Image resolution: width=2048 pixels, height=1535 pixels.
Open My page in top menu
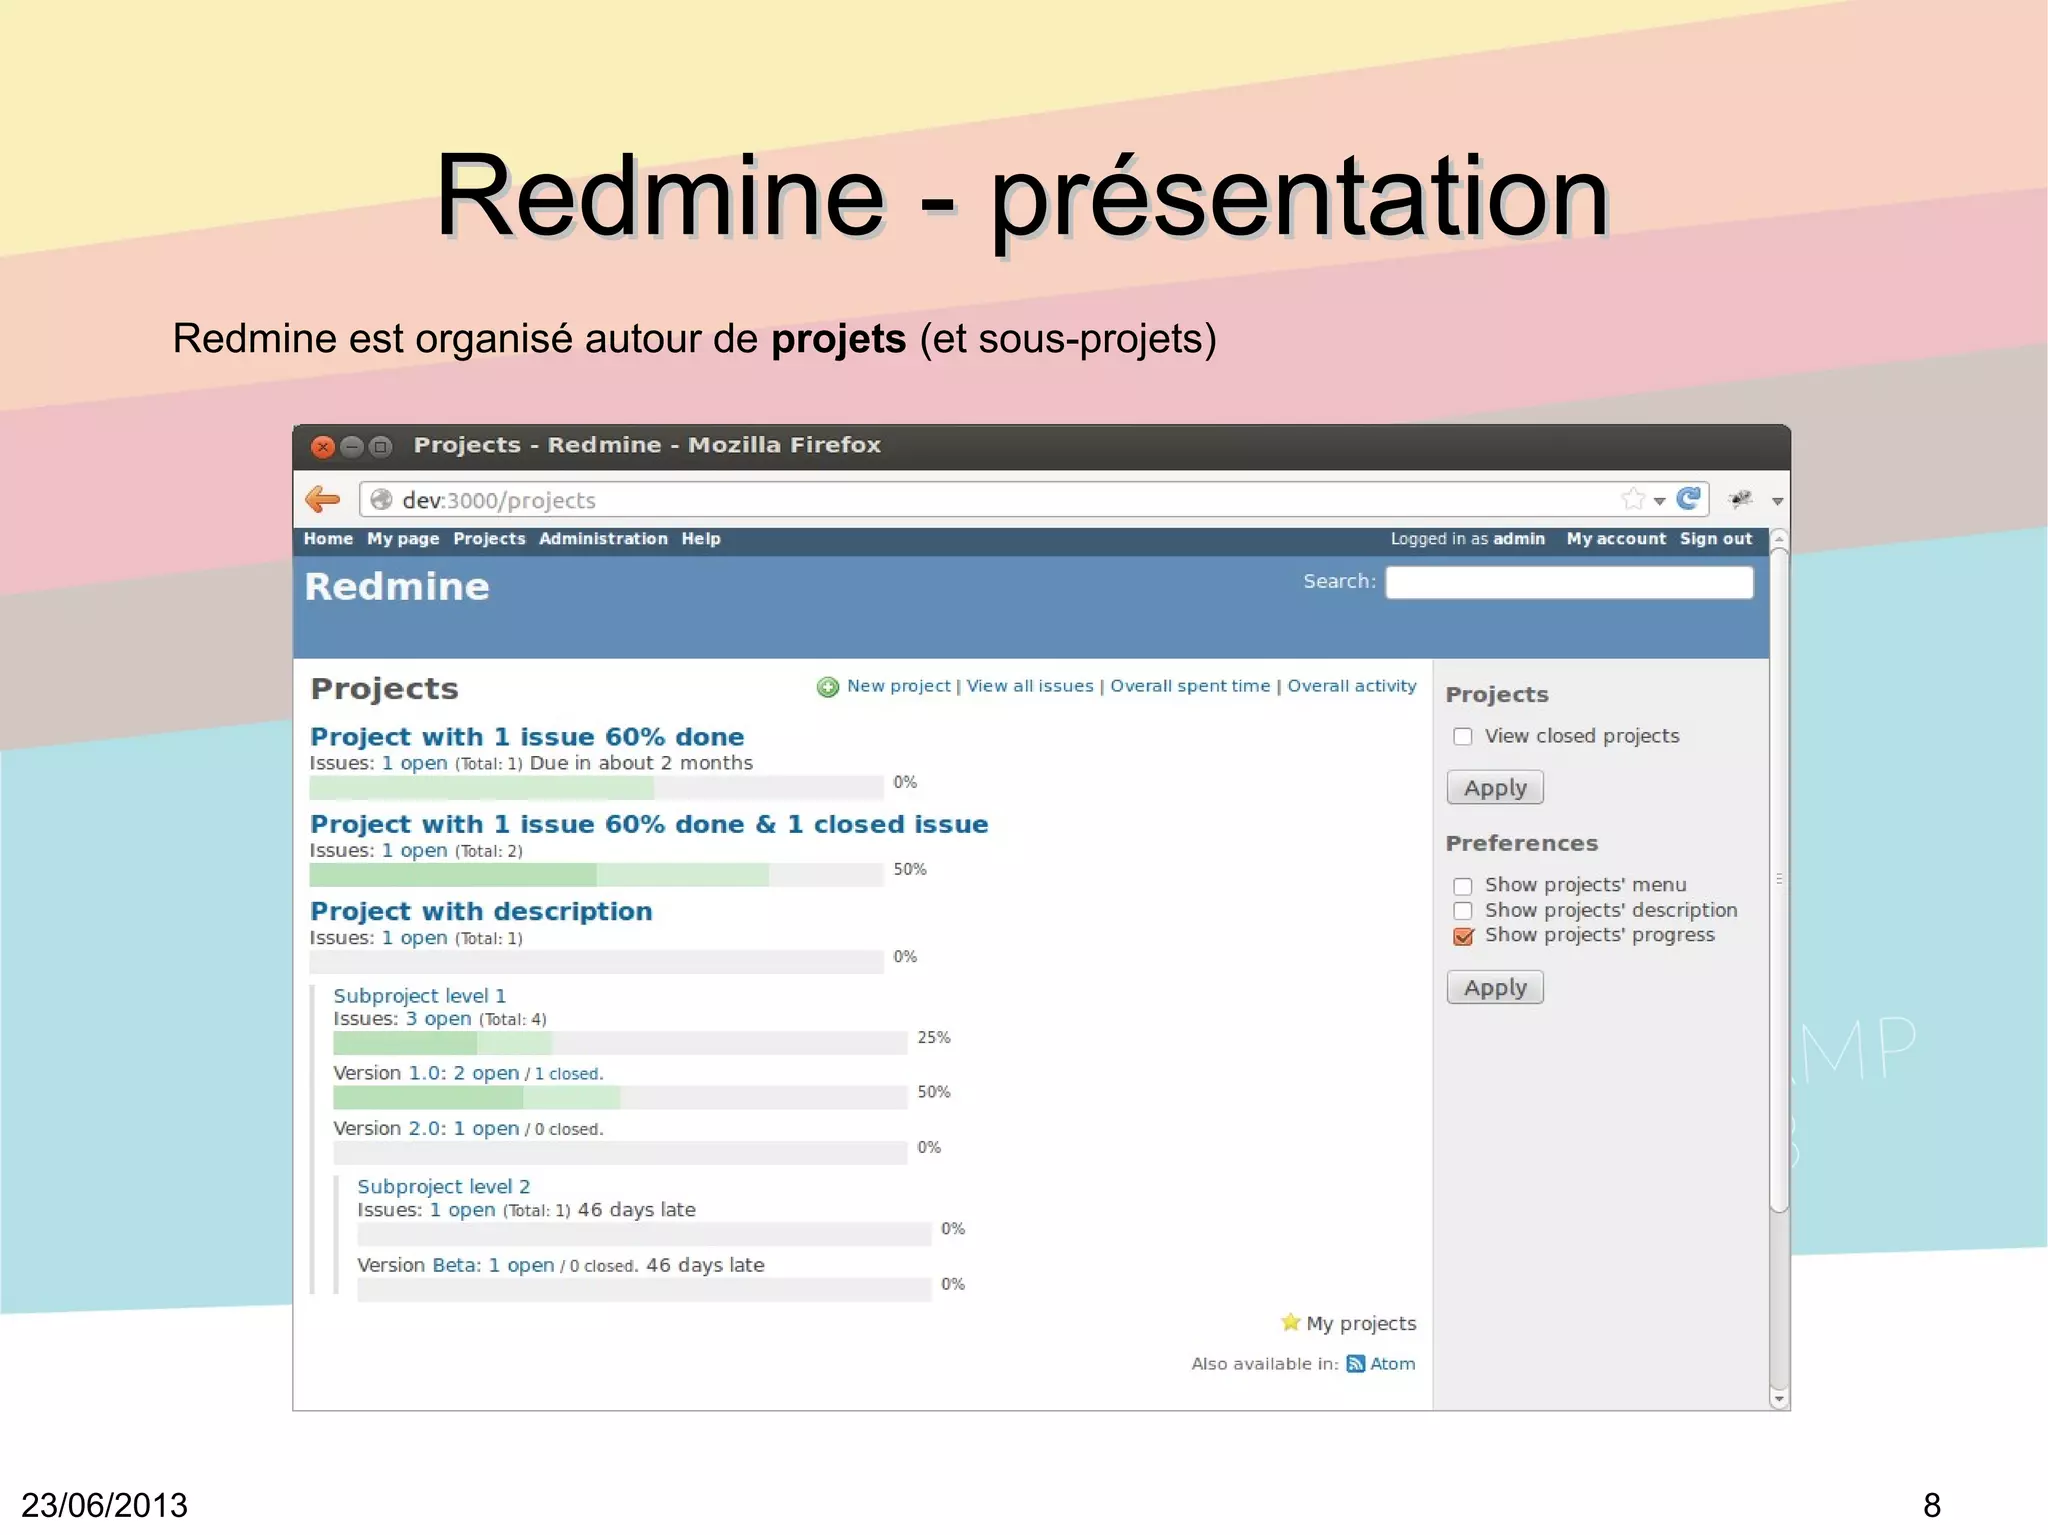click(x=403, y=539)
